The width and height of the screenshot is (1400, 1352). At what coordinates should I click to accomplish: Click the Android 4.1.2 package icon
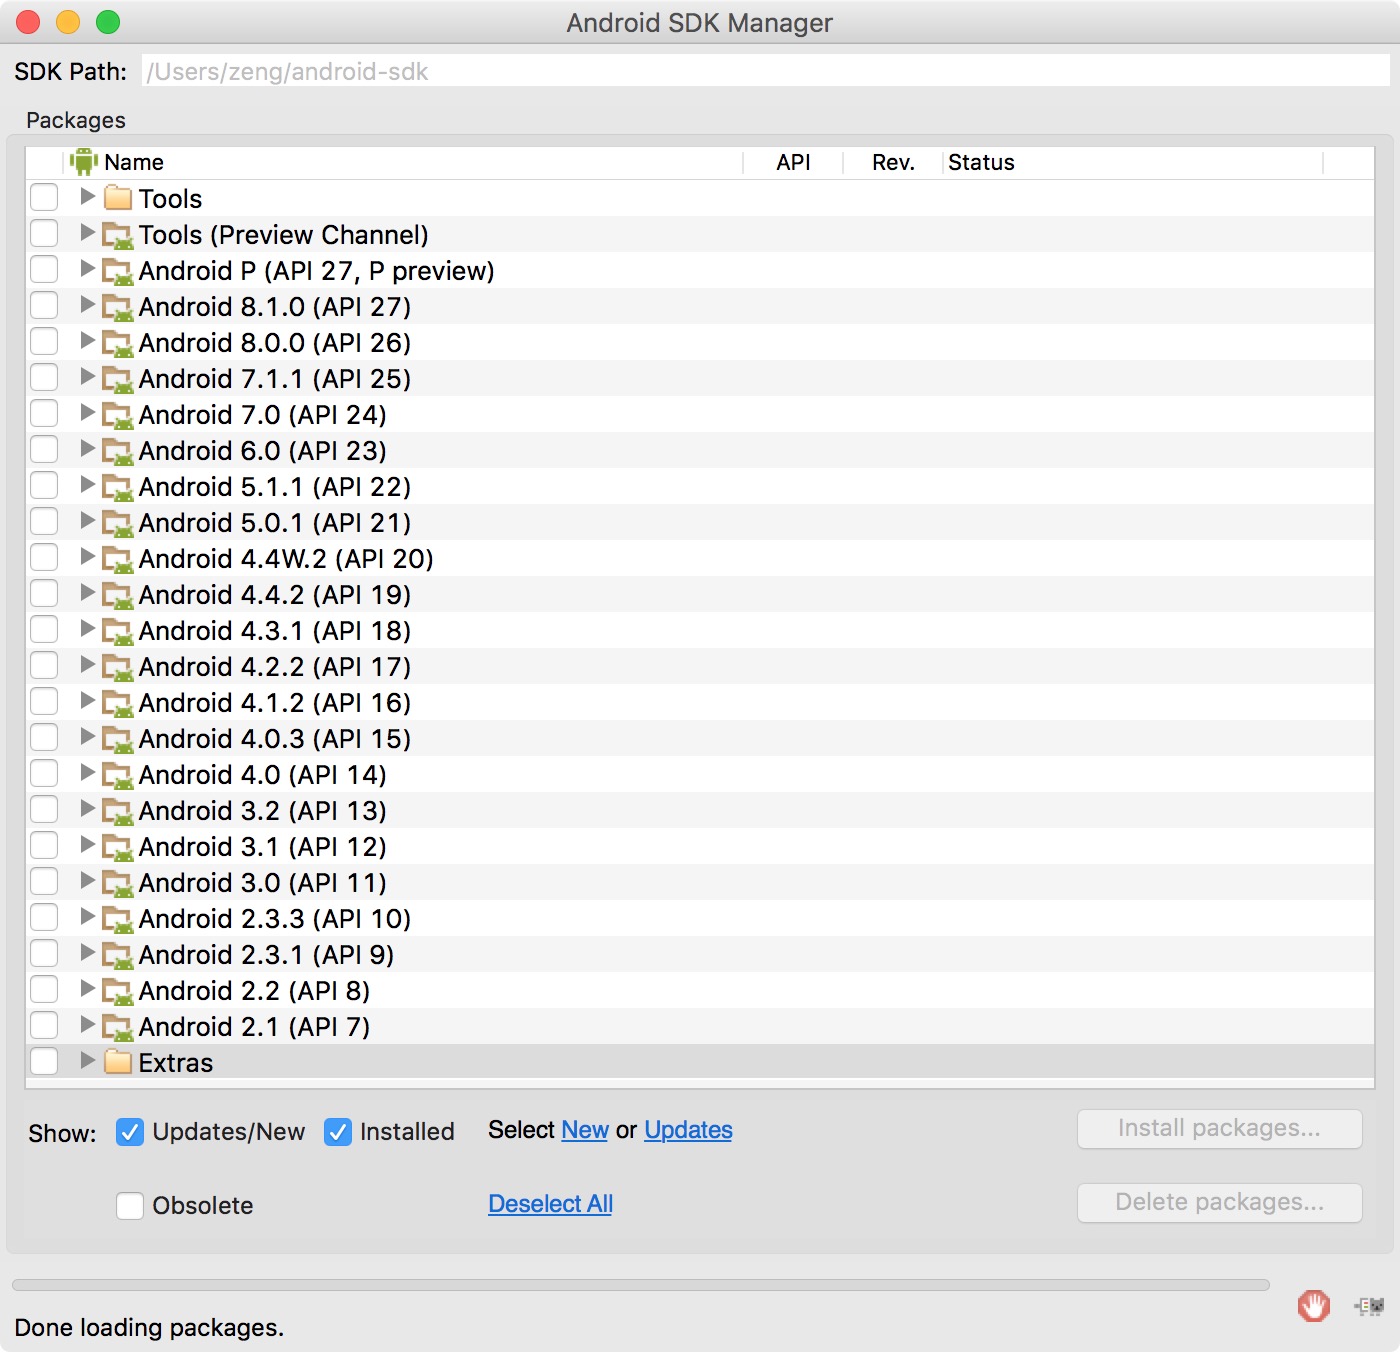coord(118,704)
